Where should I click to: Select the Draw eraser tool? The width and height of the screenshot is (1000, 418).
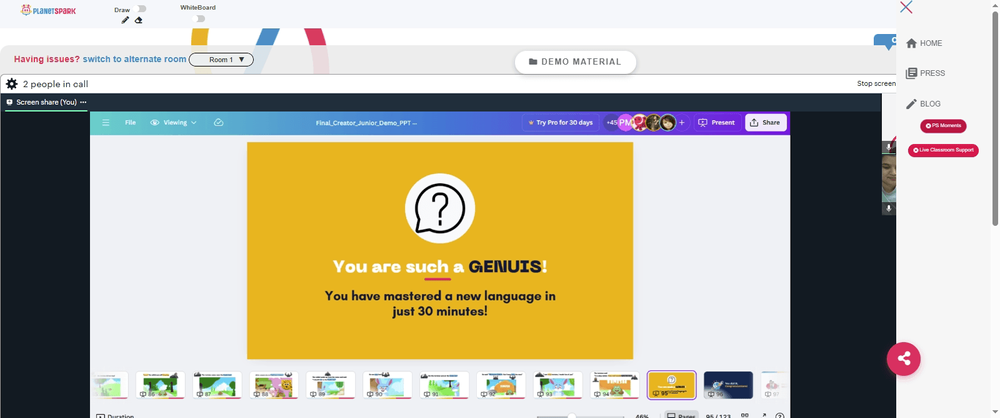point(138,20)
